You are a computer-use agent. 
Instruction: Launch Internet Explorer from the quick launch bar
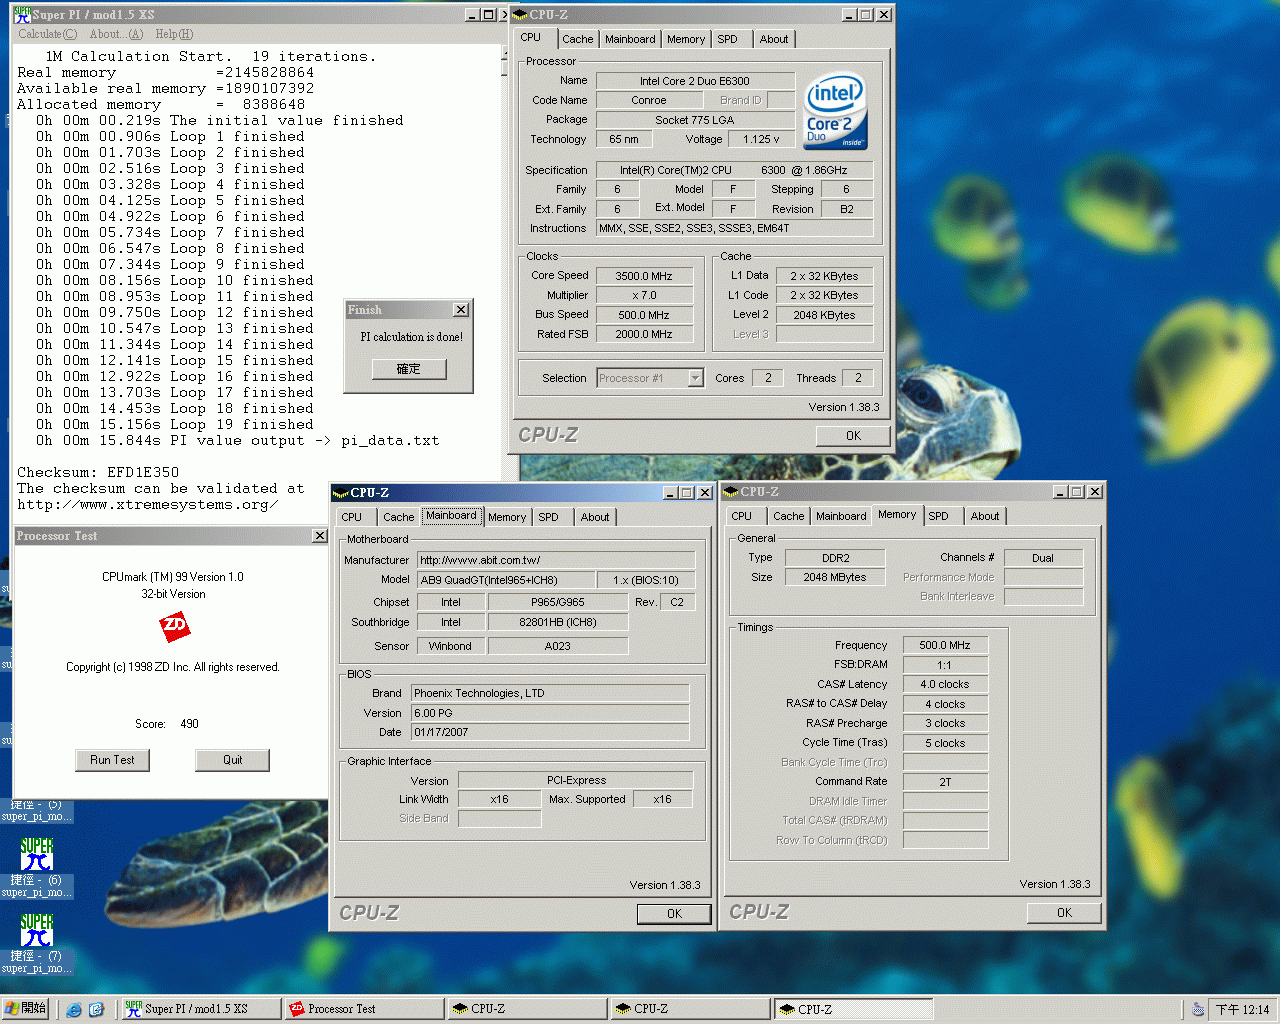pos(74,1009)
